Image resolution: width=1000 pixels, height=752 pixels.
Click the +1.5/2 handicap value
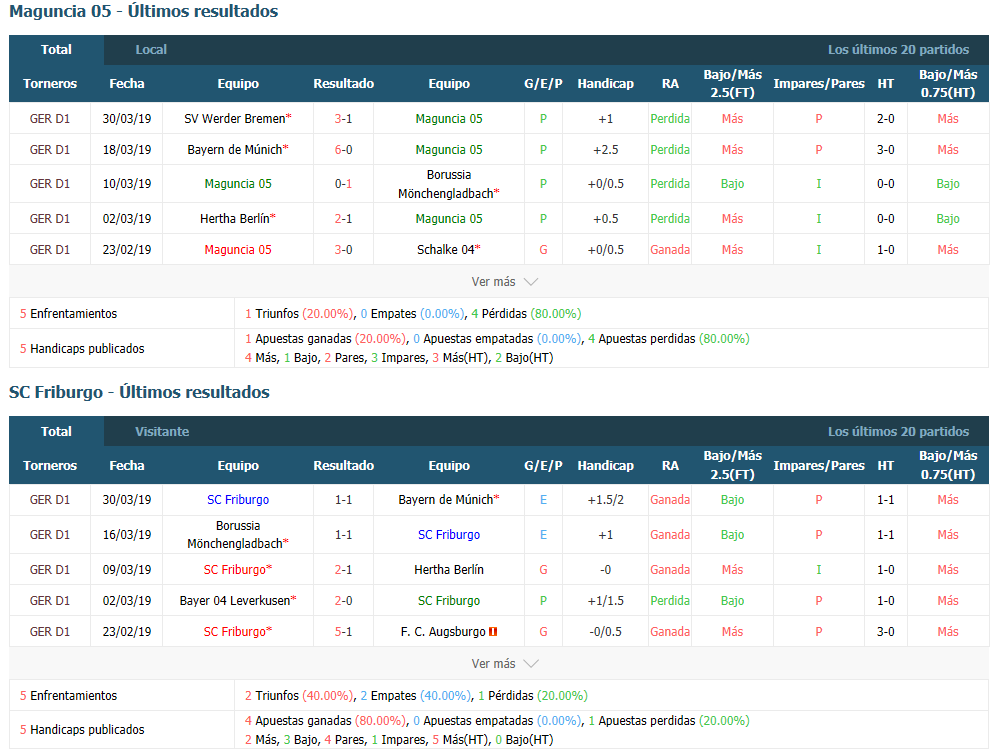pos(605,500)
